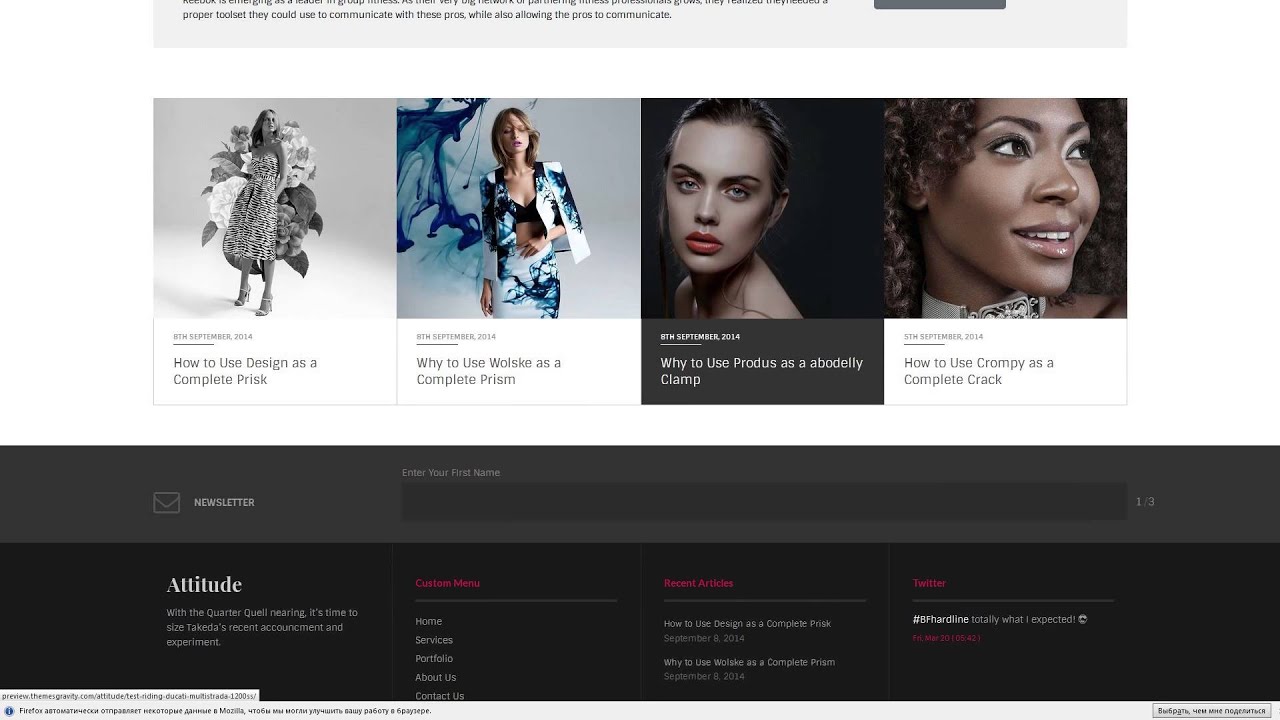Click the 8th September date on Design card
Image resolution: width=1280 pixels, height=720 pixels.
pos(213,337)
